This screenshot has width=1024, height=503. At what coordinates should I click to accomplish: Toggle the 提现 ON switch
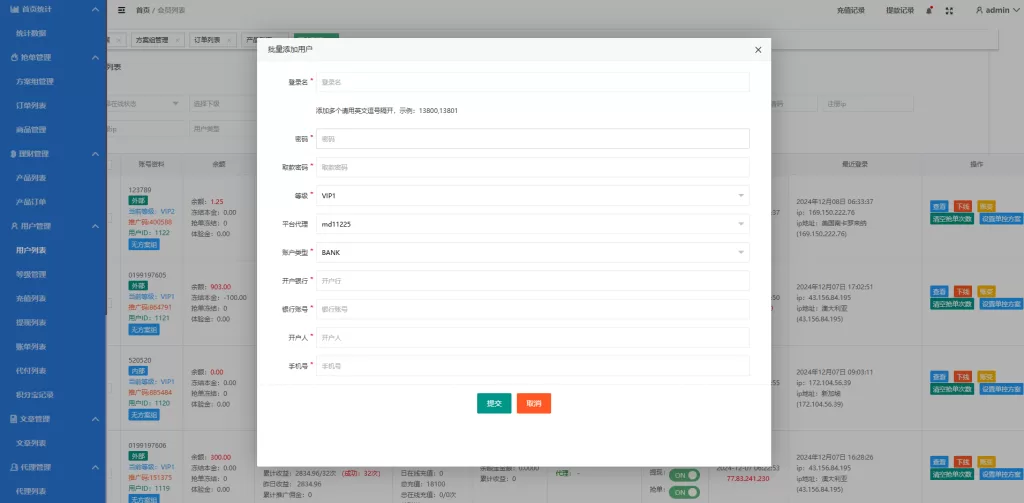pos(684,476)
